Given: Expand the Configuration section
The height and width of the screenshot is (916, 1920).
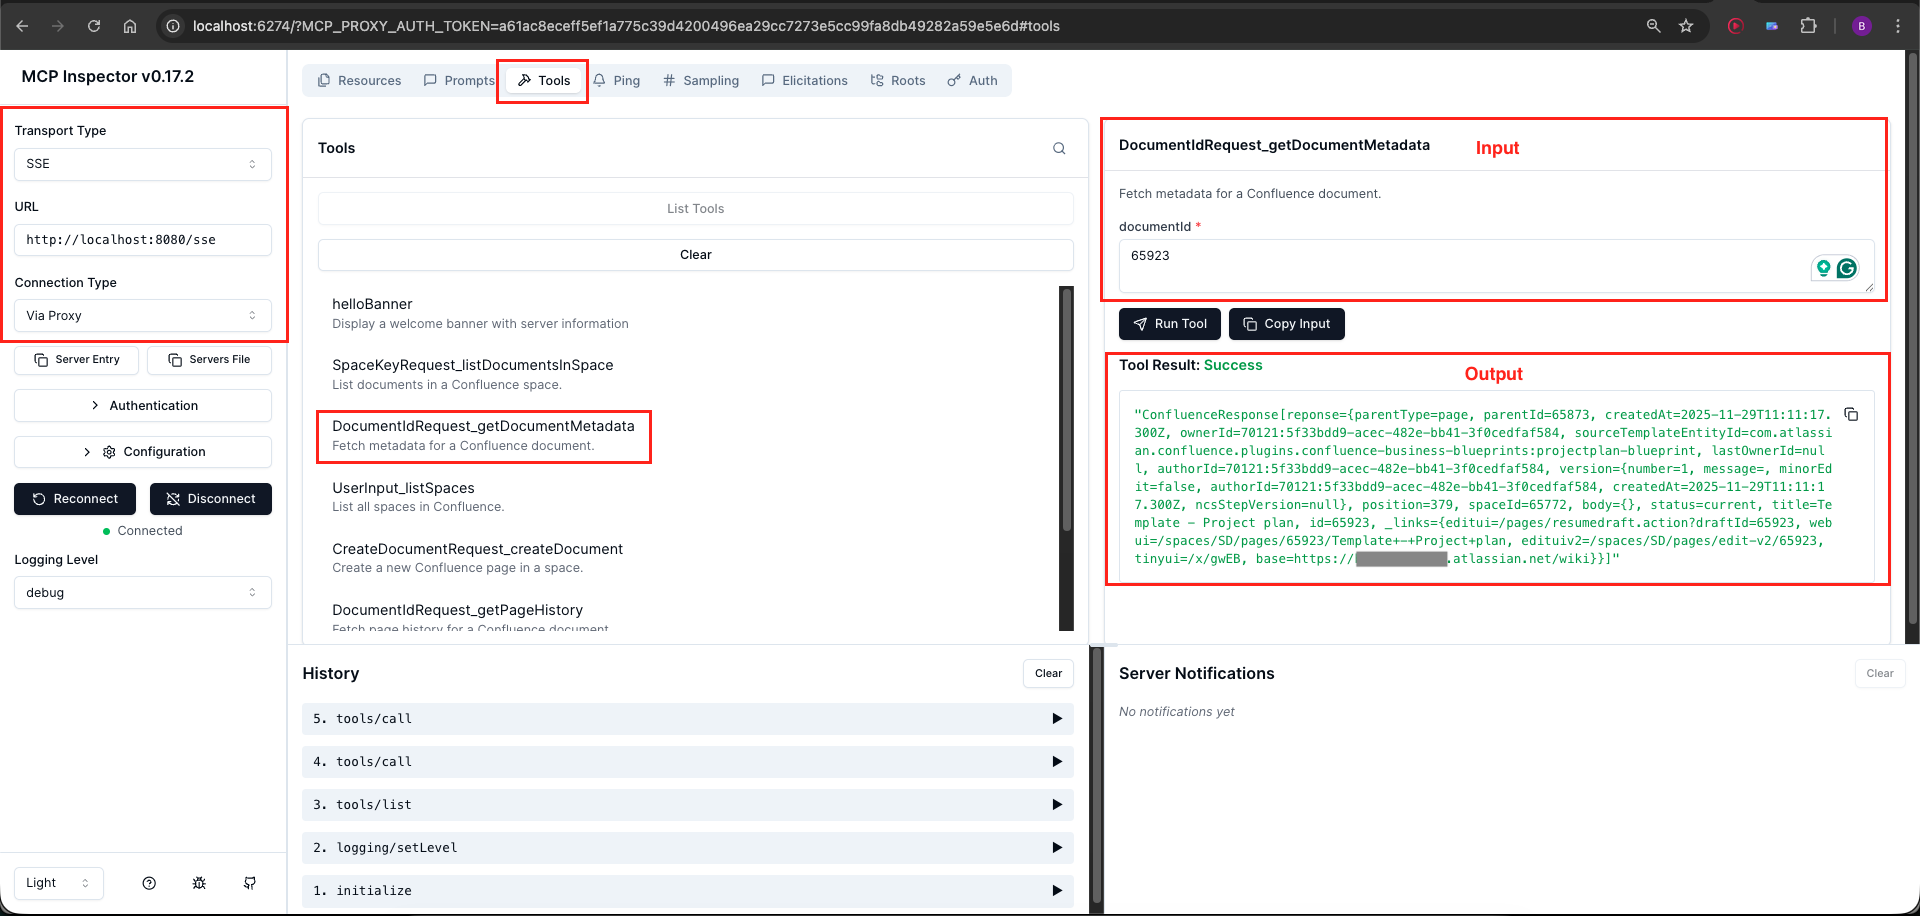Looking at the screenshot, I should coord(142,451).
